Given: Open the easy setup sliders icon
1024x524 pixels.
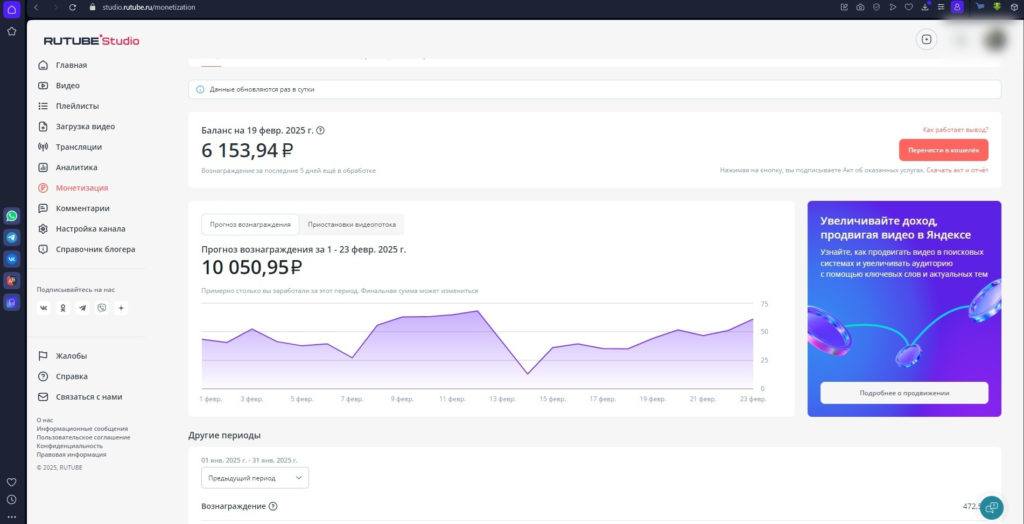Looking at the screenshot, I should [941, 7].
